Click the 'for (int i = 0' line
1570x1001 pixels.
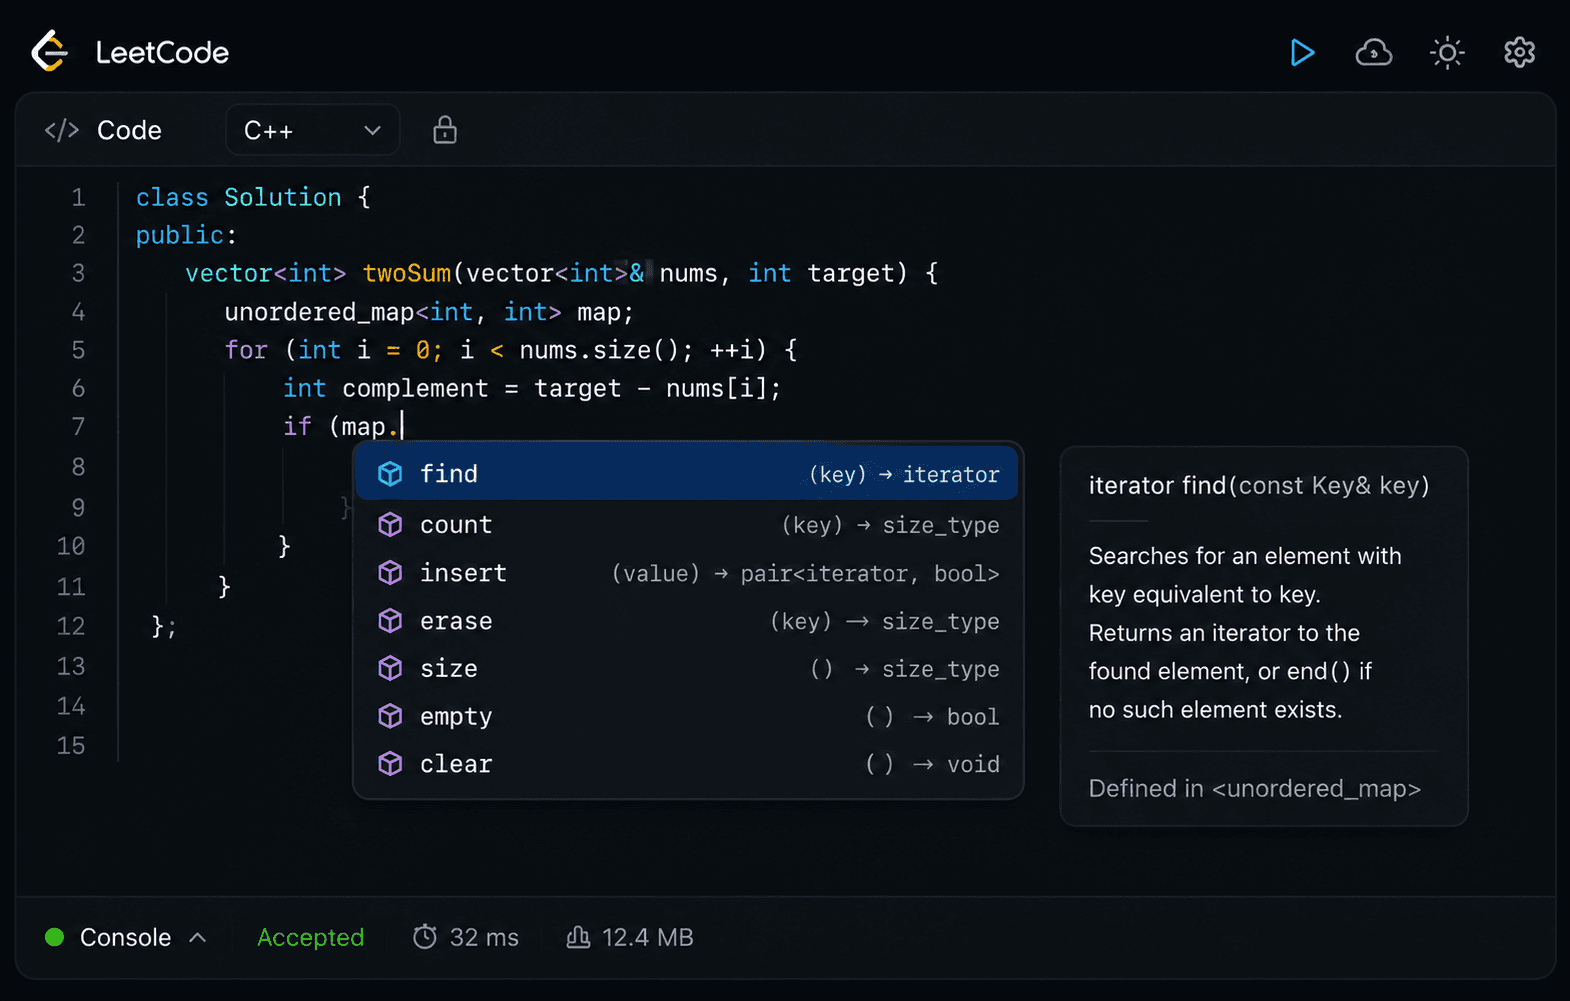point(511,351)
